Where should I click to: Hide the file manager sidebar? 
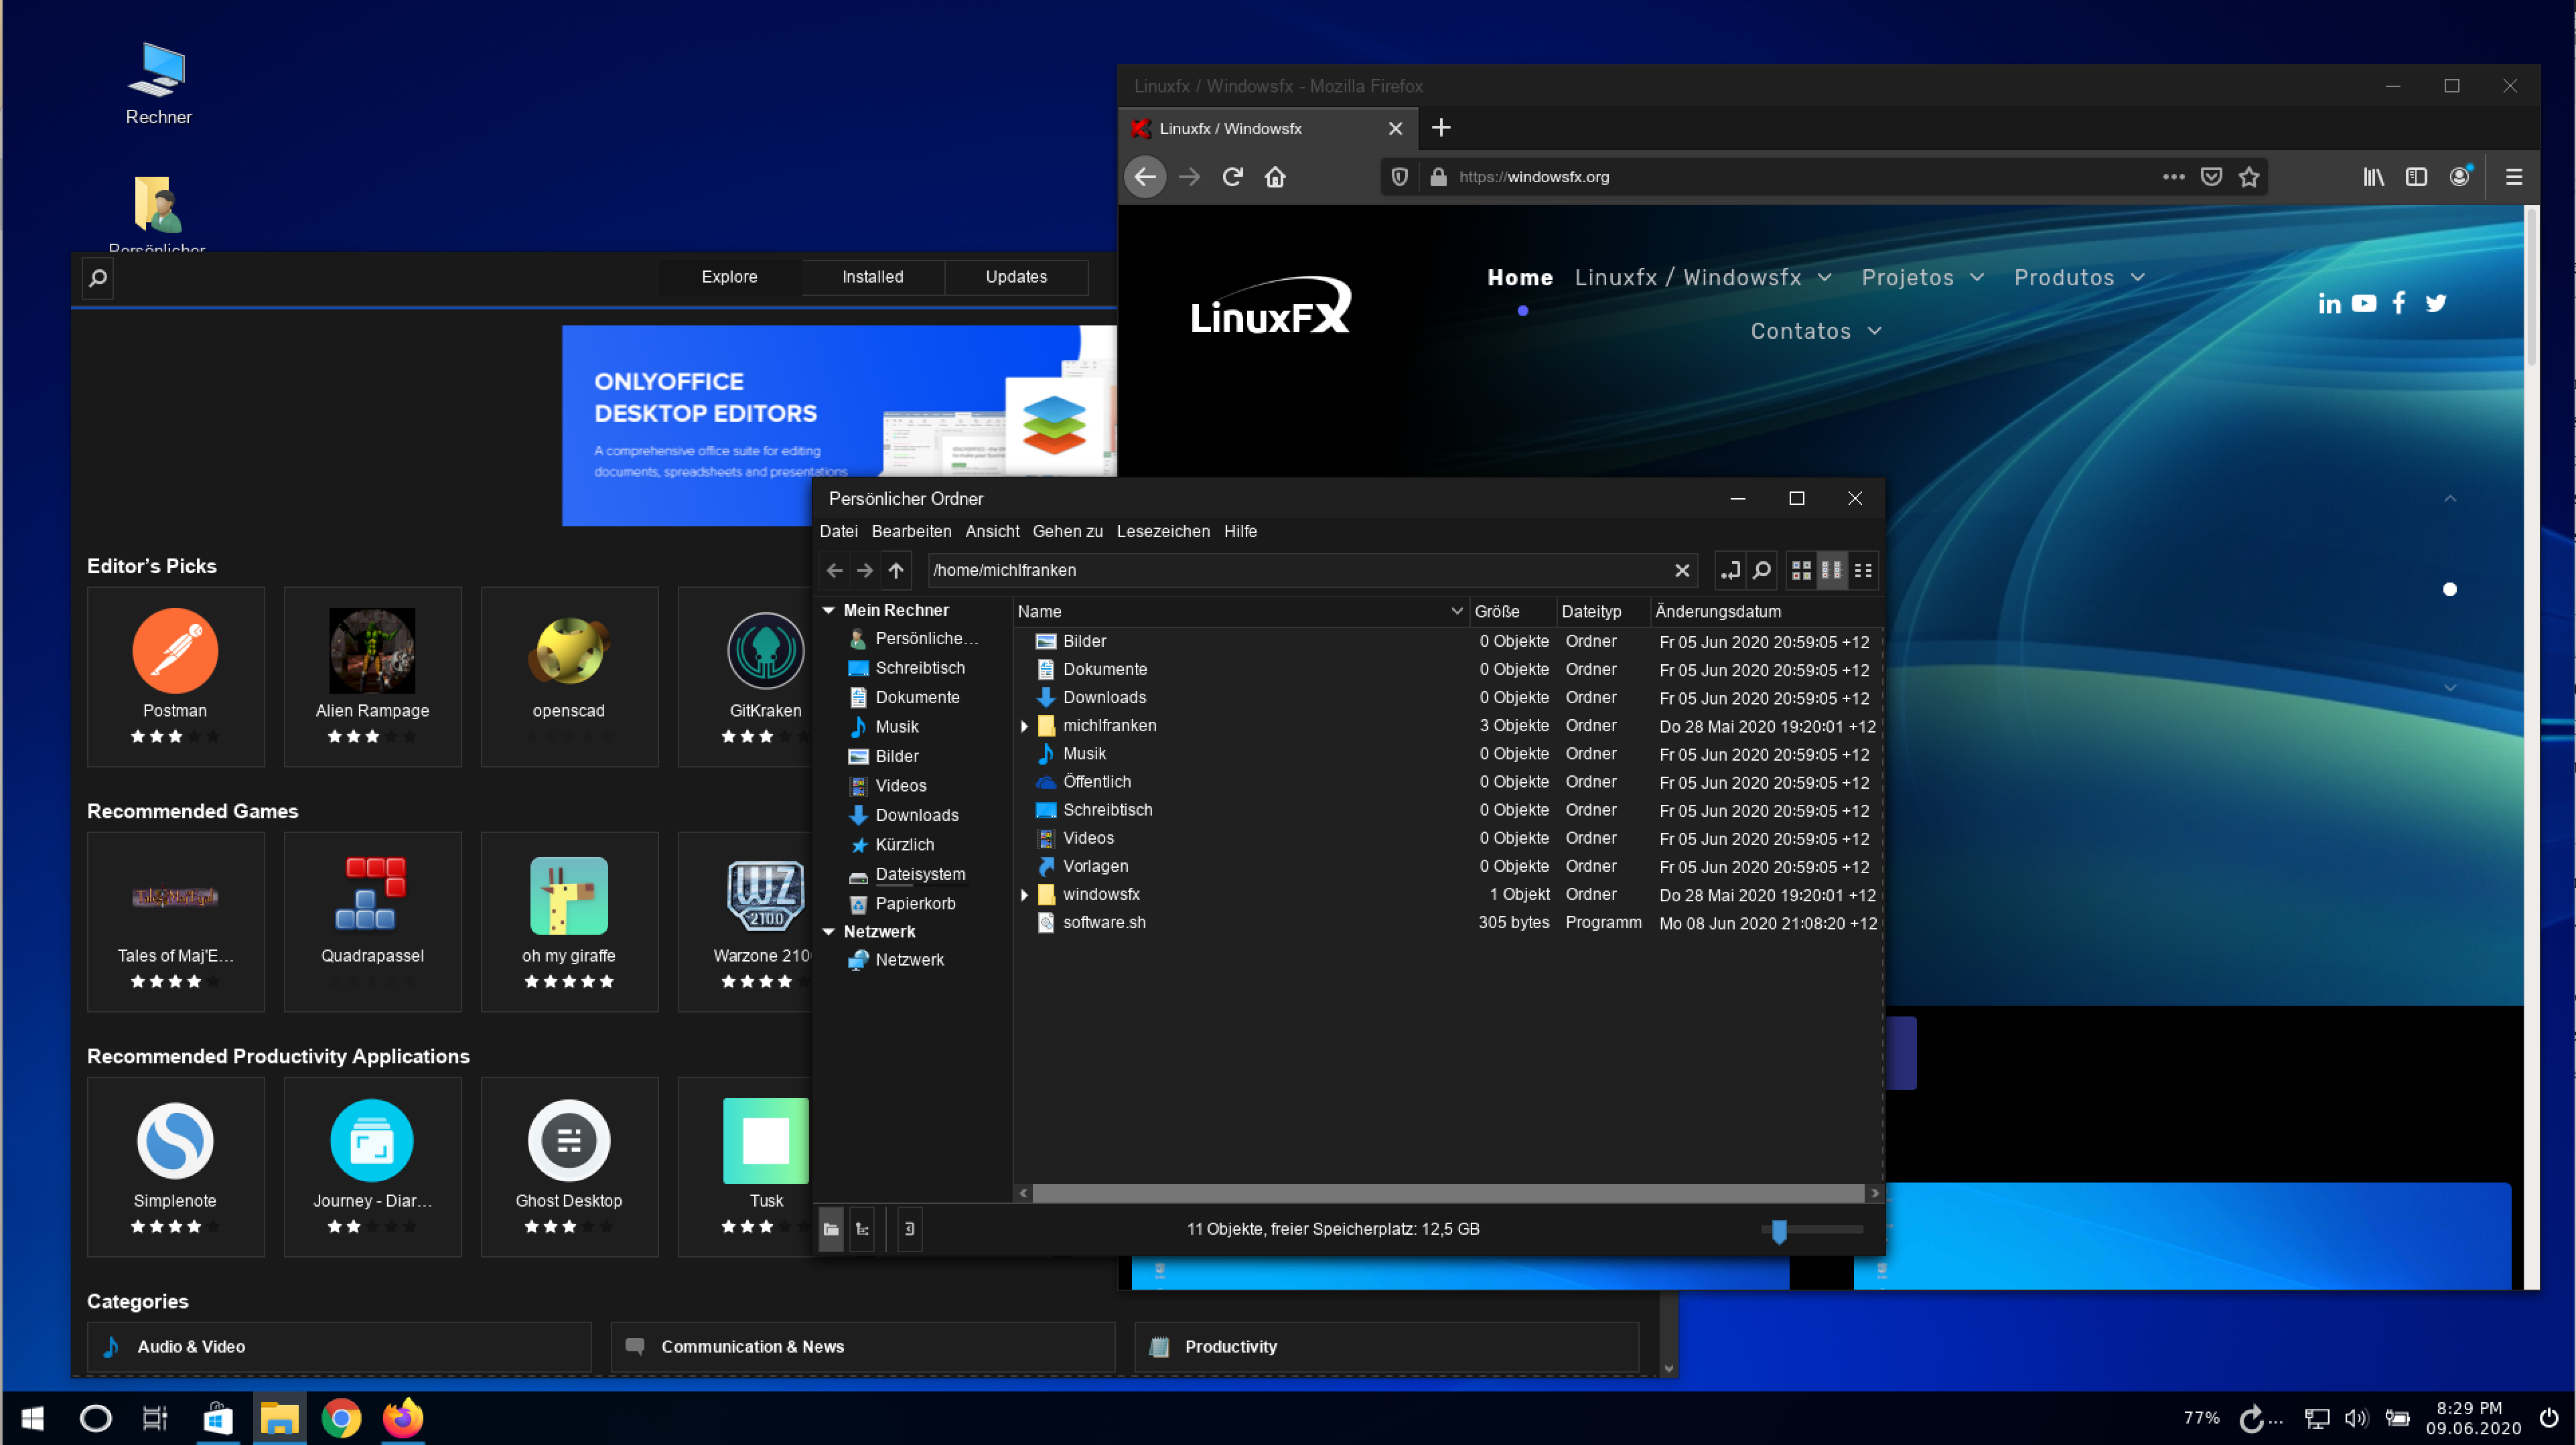[910, 1229]
